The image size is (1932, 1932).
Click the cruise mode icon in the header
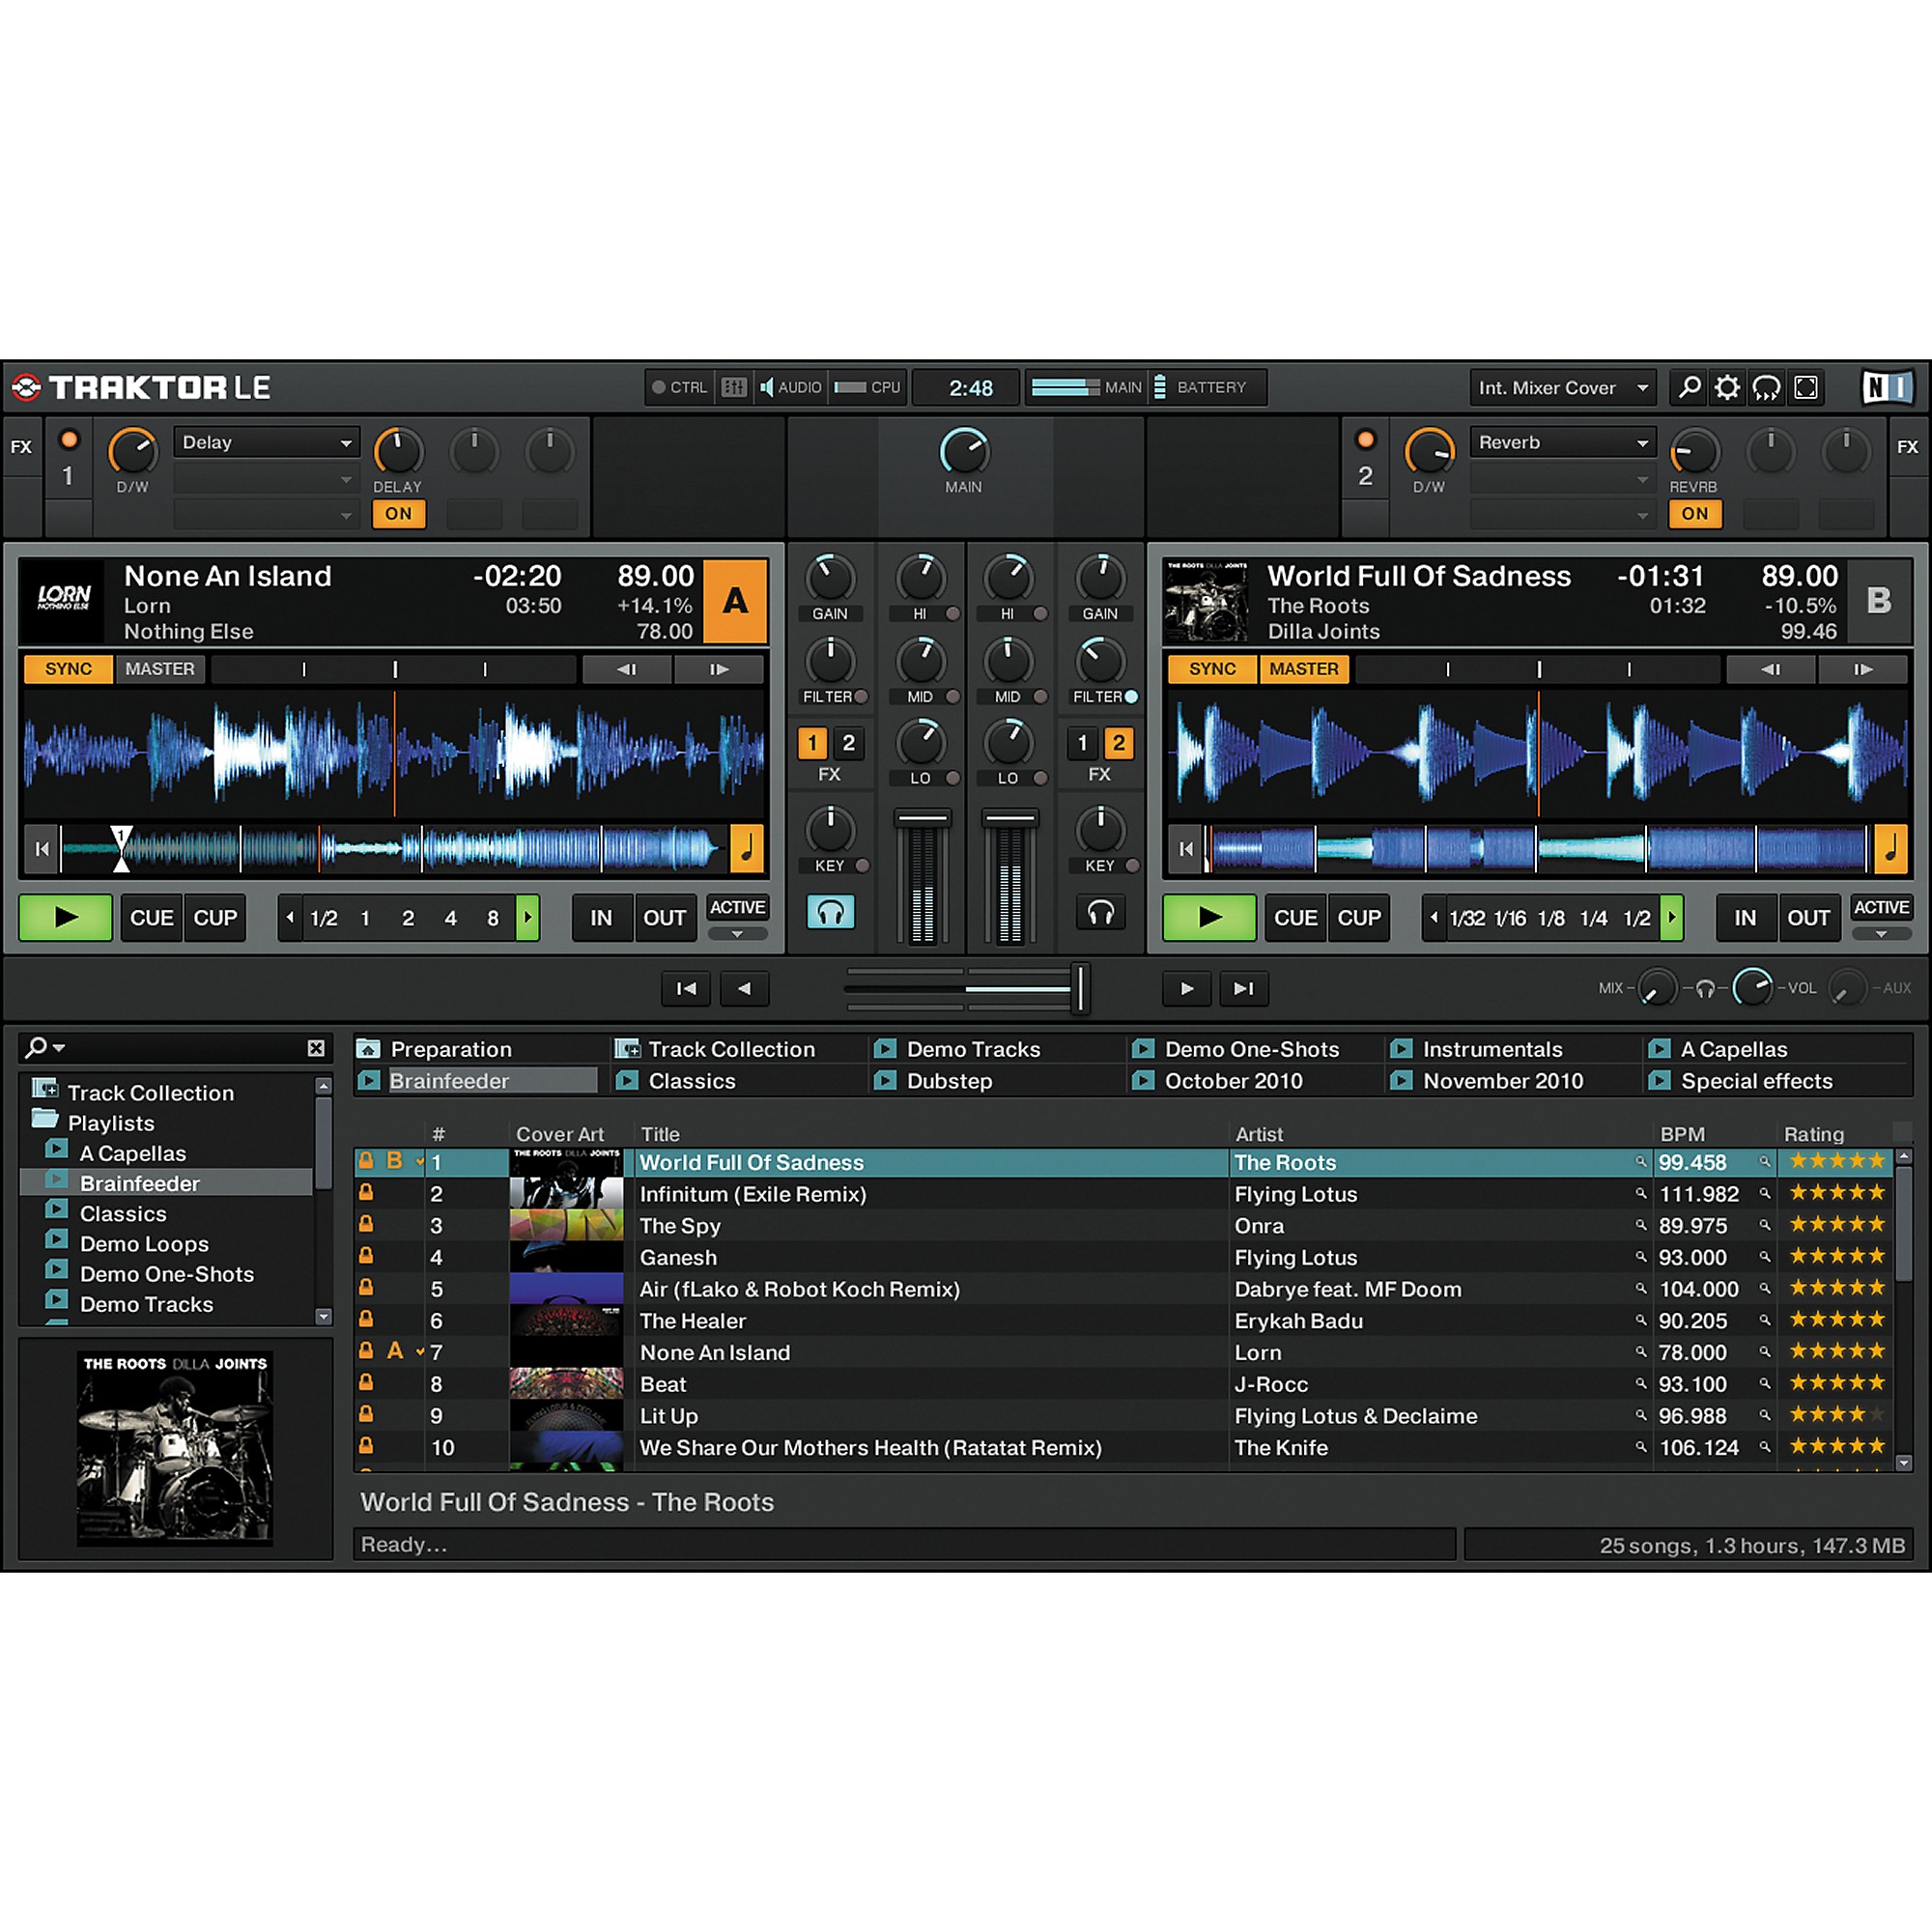click(x=1766, y=388)
